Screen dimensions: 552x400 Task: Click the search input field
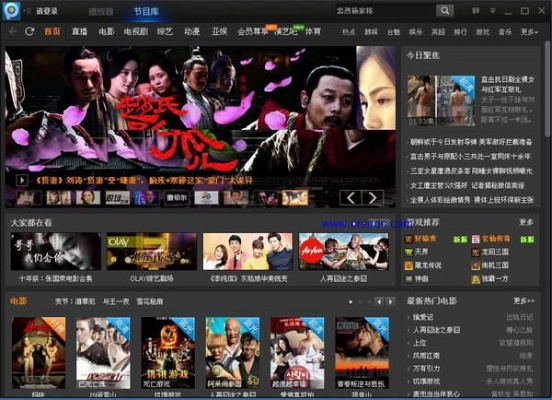[384, 11]
